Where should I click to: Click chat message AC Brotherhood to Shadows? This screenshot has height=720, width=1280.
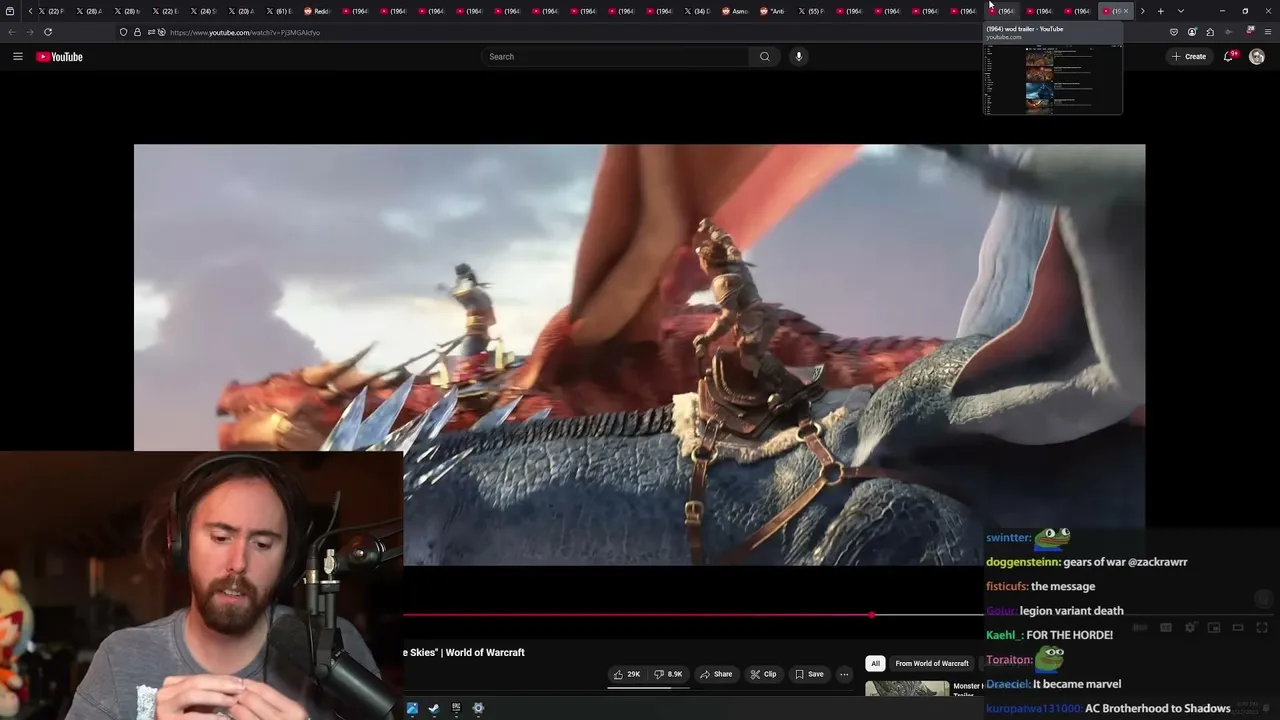tap(1158, 709)
